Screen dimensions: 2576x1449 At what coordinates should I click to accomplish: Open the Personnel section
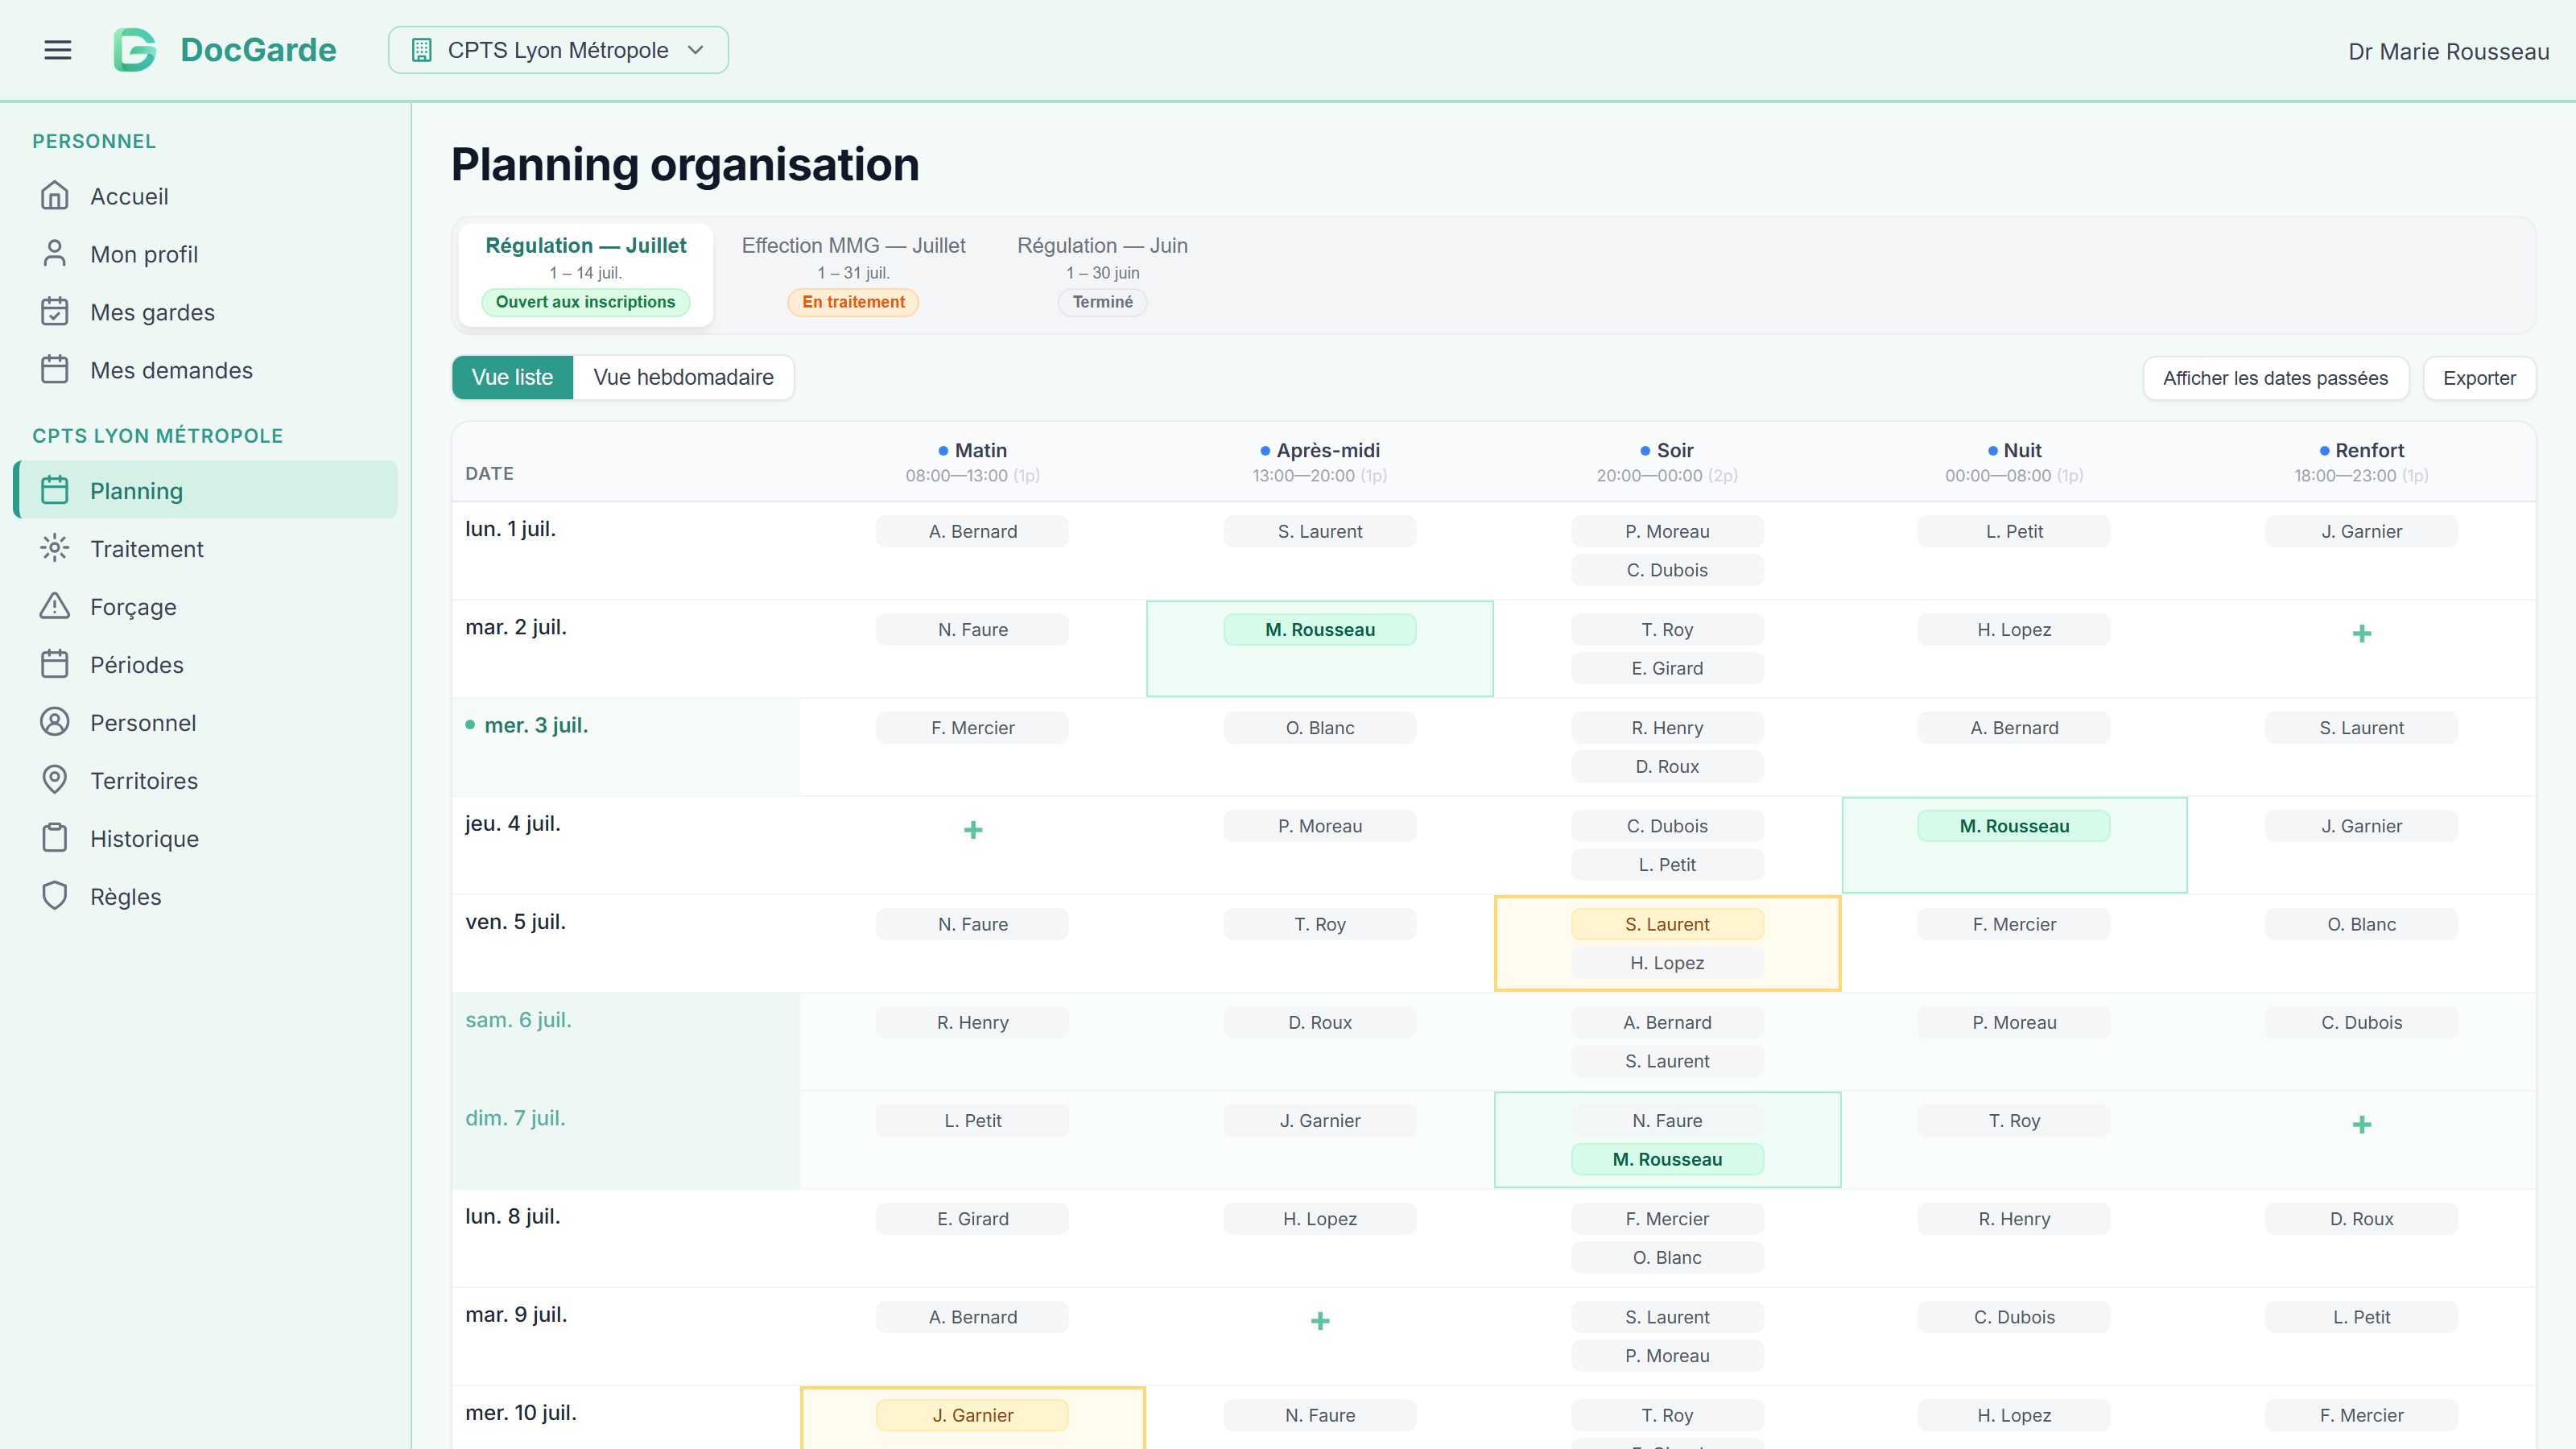pos(205,722)
